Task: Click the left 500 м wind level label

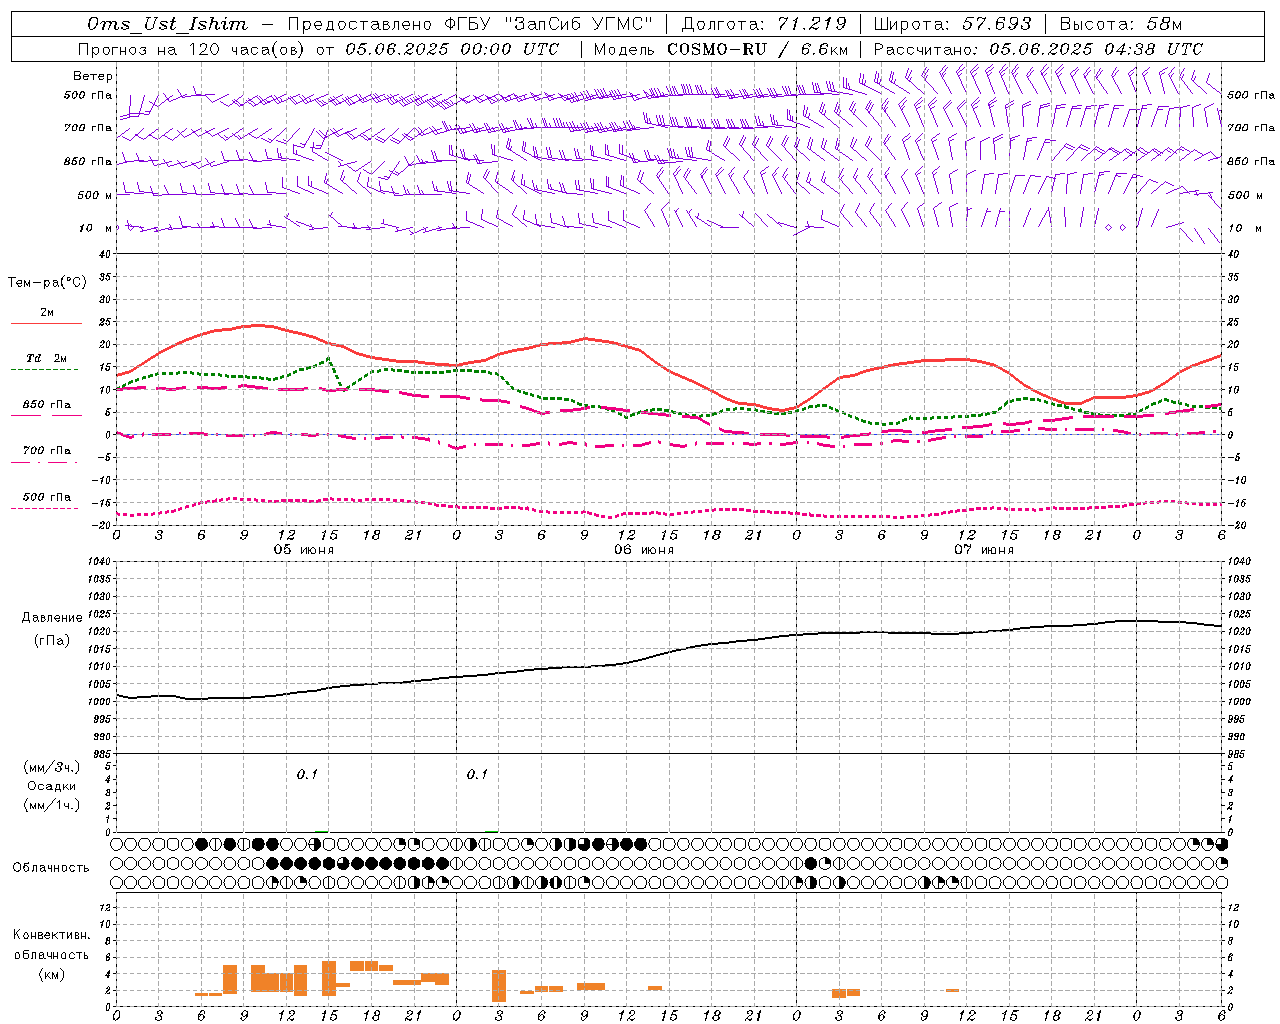Action: pyautogui.click(x=95, y=195)
